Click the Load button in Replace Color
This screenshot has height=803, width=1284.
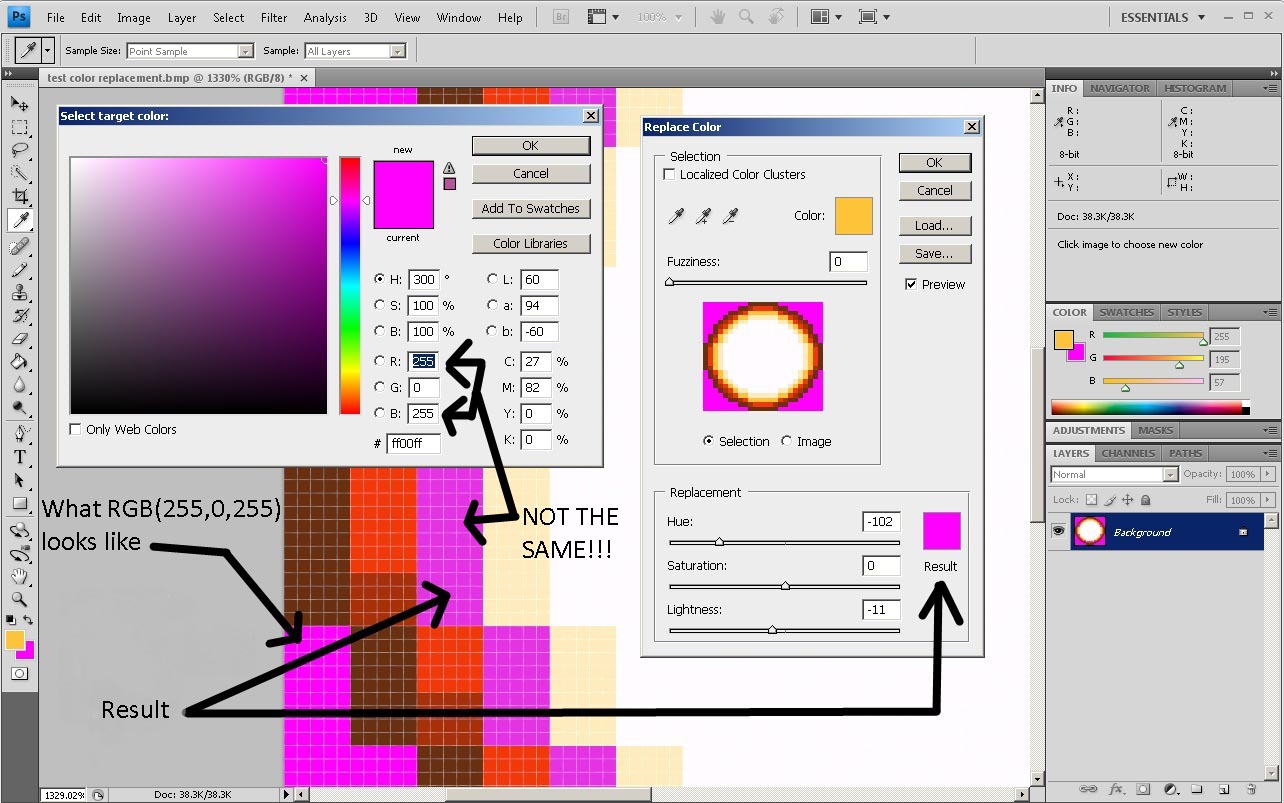(x=934, y=225)
